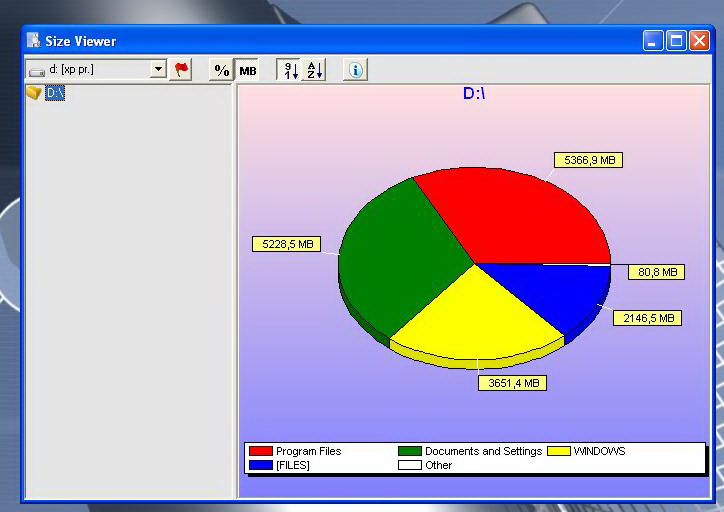Click the green Documents and Settings legend swatch
Viewport: 724px width, 512px height.
tap(410, 451)
